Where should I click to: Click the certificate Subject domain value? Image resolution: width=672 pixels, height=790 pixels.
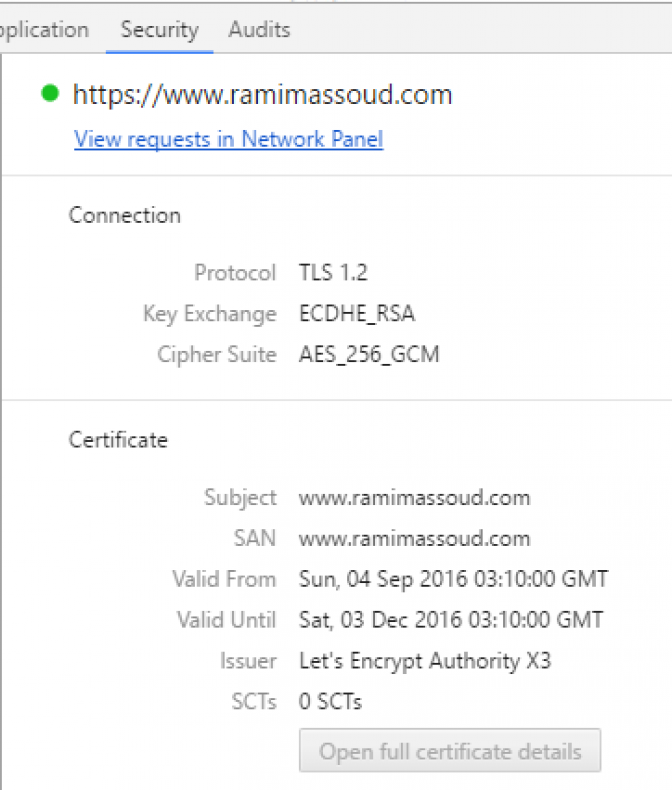tap(414, 498)
